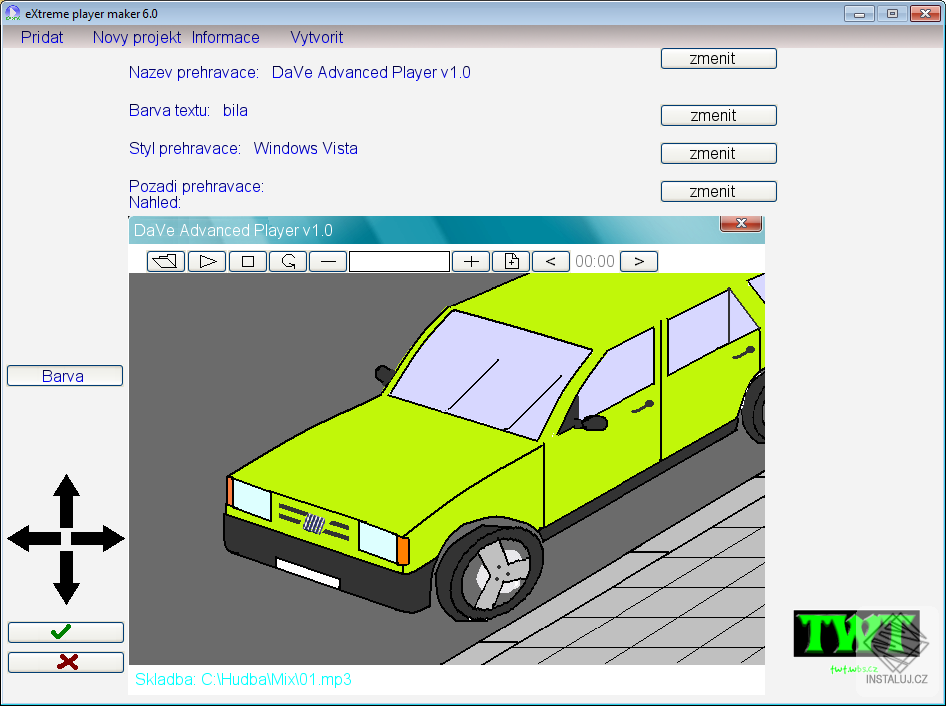Click the Skladba file path text
The width and height of the screenshot is (947, 706).
(x=243, y=679)
